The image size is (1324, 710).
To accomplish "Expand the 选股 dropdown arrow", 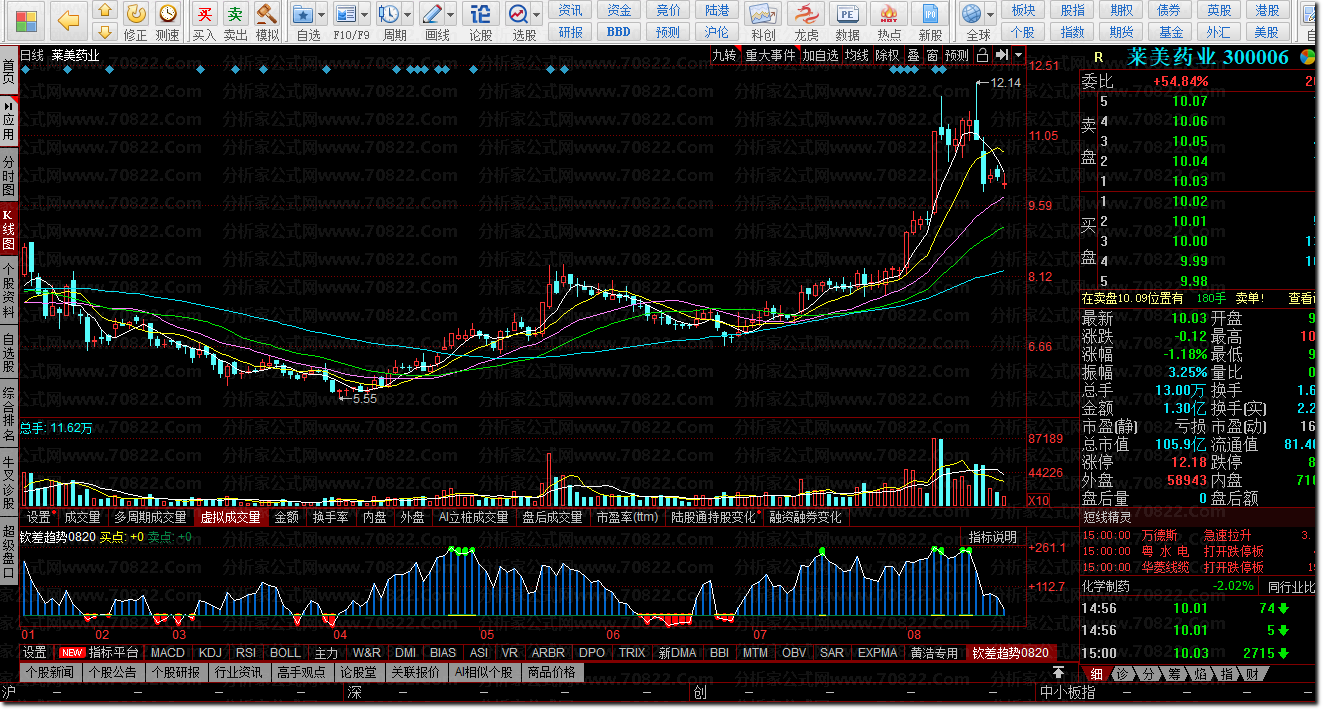I will 537,15.
